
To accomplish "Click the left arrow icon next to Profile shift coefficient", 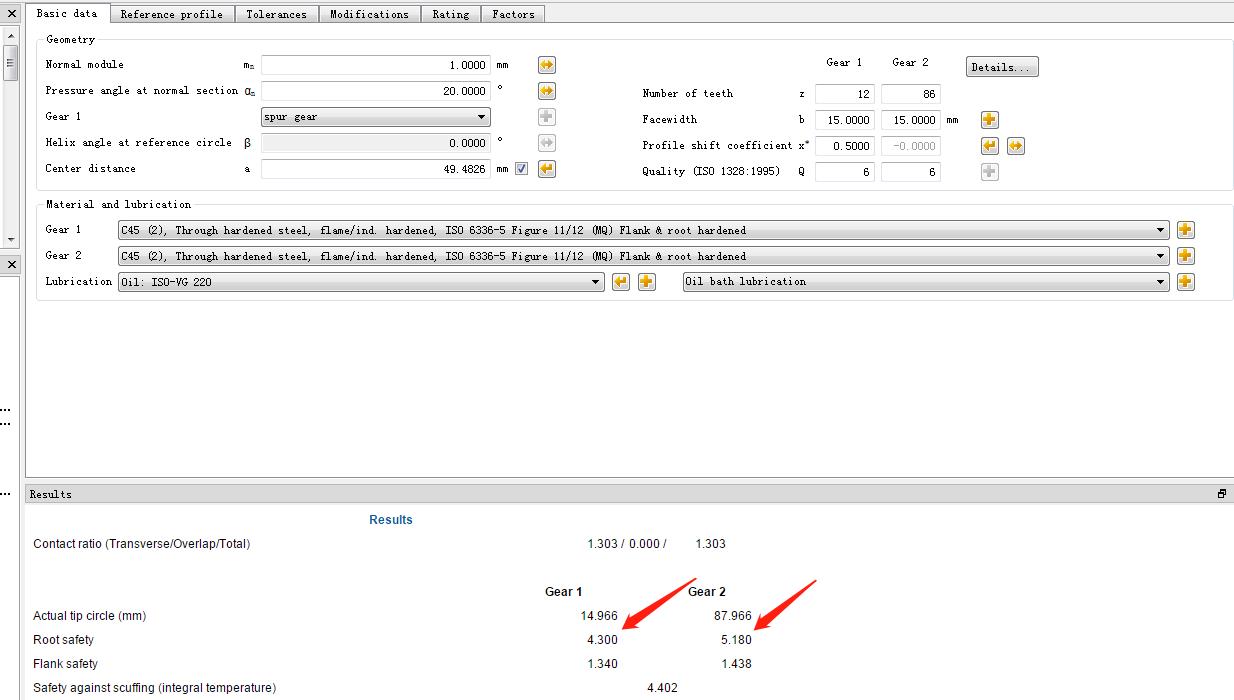I will [989, 146].
